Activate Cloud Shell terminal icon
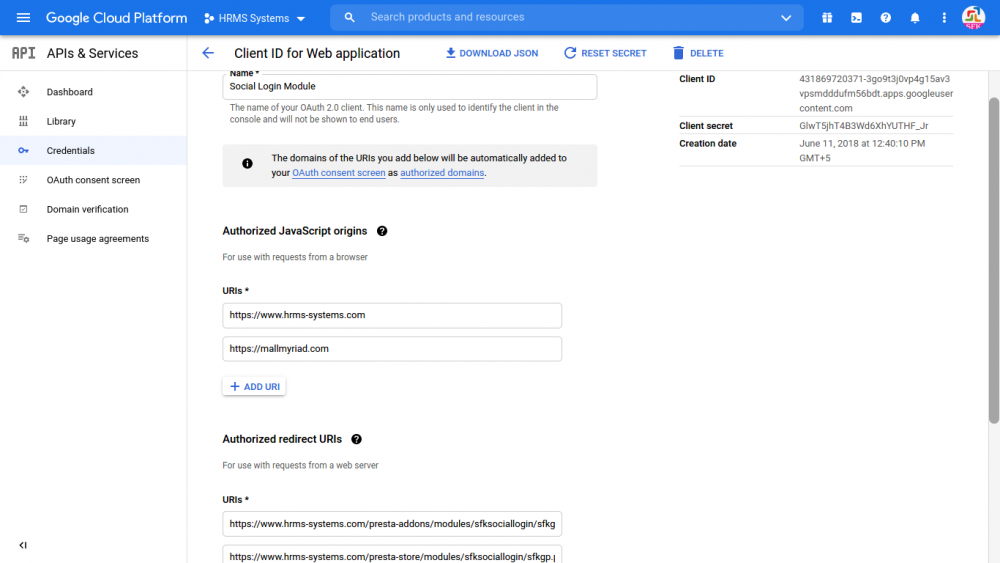The height and width of the screenshot is (563, 1000). (x=857, y=18)
